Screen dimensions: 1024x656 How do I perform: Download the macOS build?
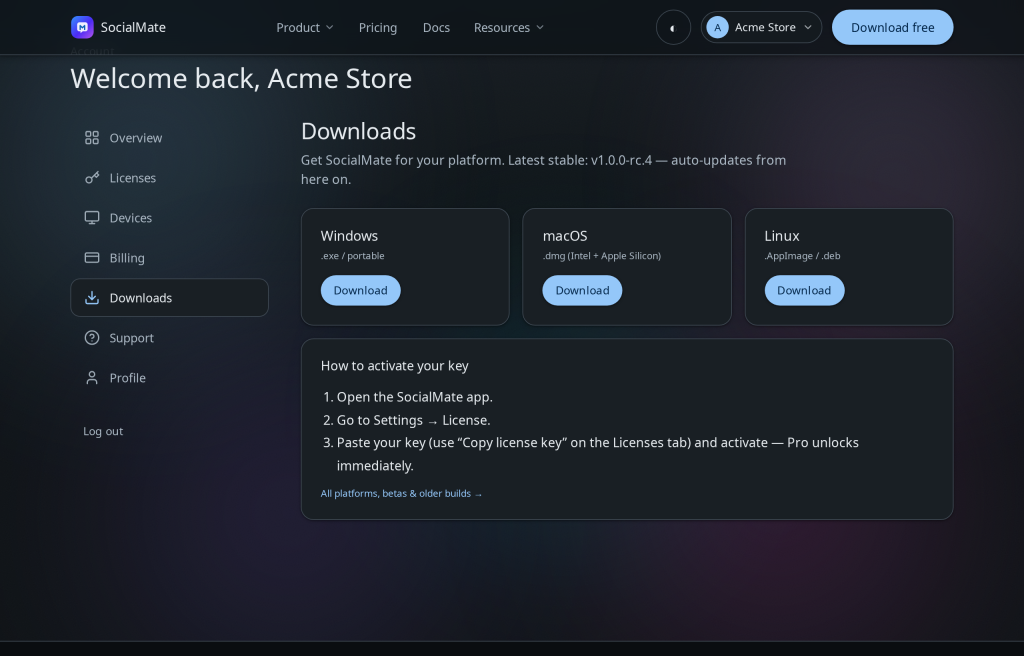582,290
